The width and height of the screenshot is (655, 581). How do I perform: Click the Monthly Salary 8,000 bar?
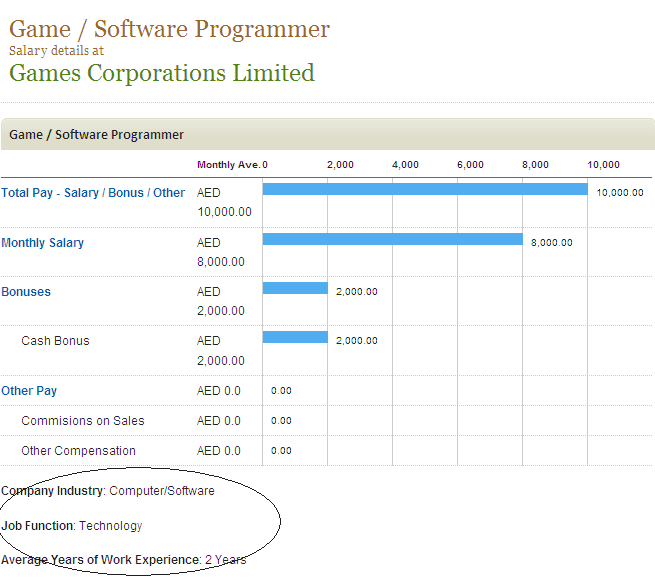(393, 239)
